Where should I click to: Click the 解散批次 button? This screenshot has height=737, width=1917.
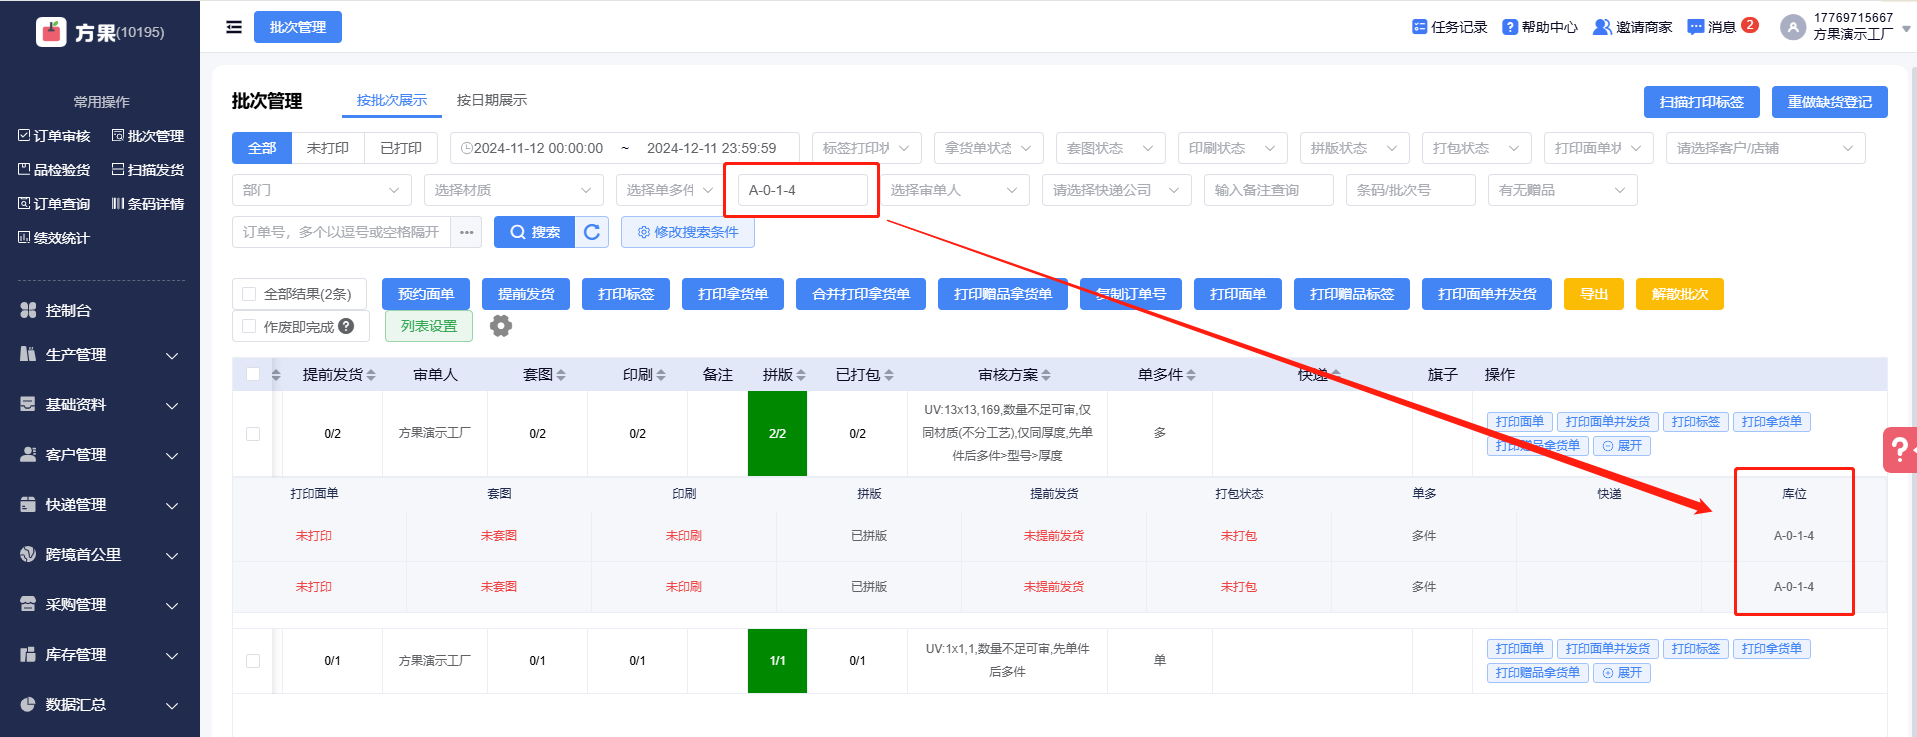click(1680, 294)
